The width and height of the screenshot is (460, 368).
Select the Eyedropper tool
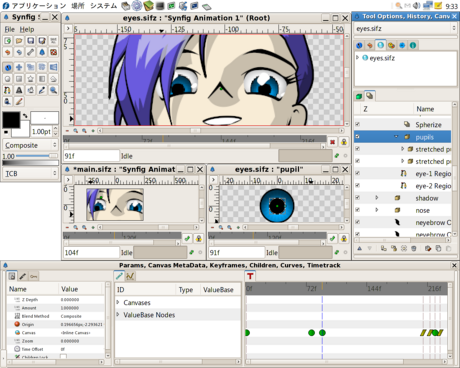42,90
